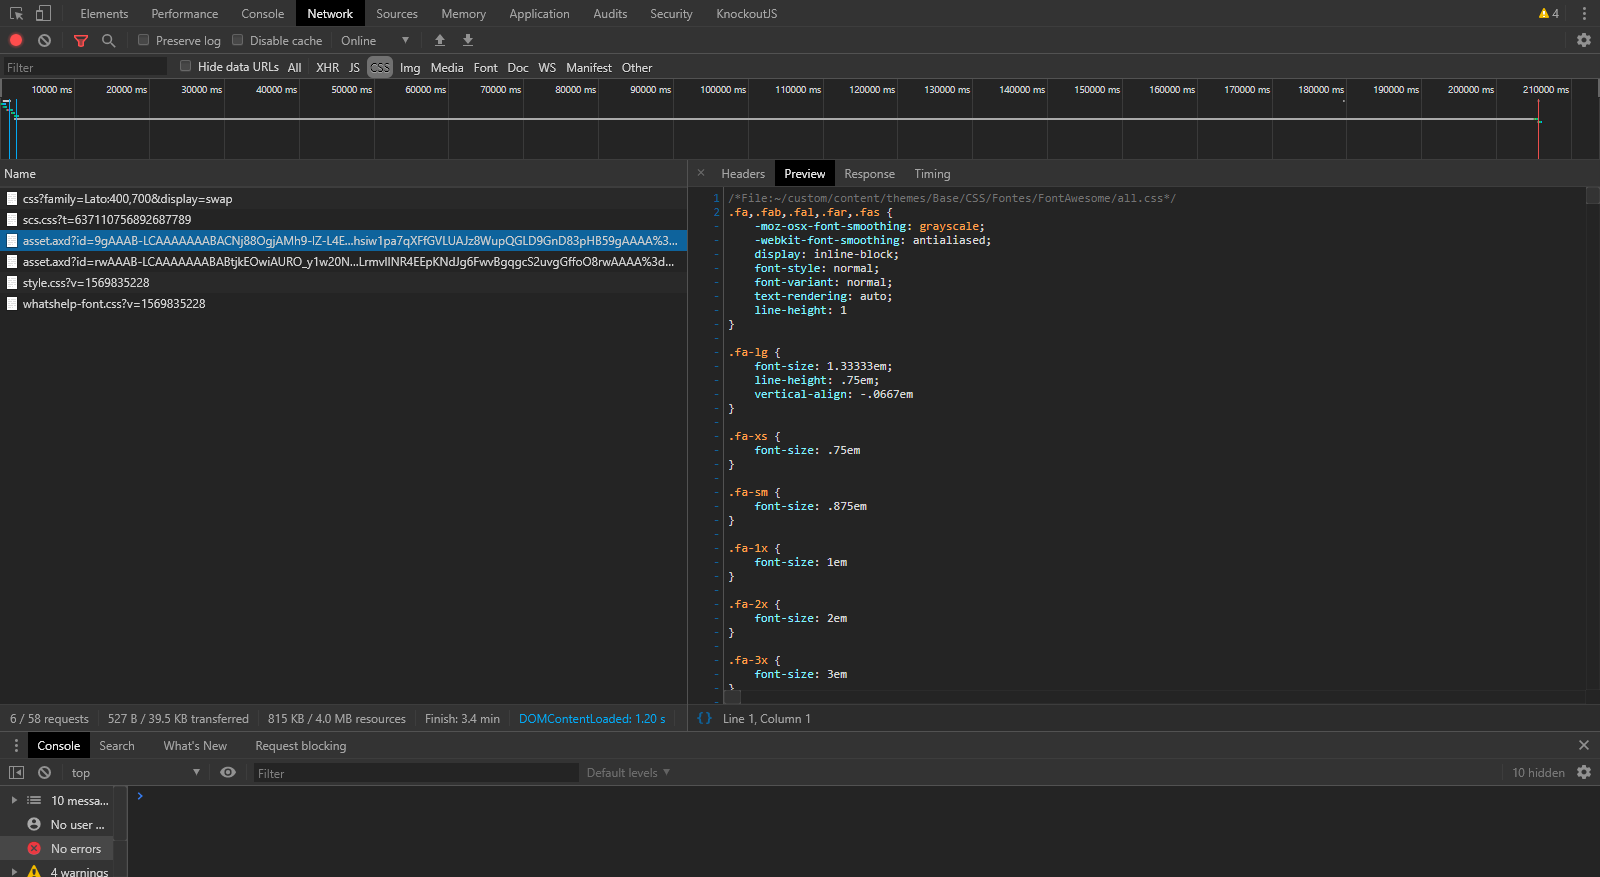Switch to the Headers tab
This screenshot has height=877, width=1600.
[x=743, y=173]
